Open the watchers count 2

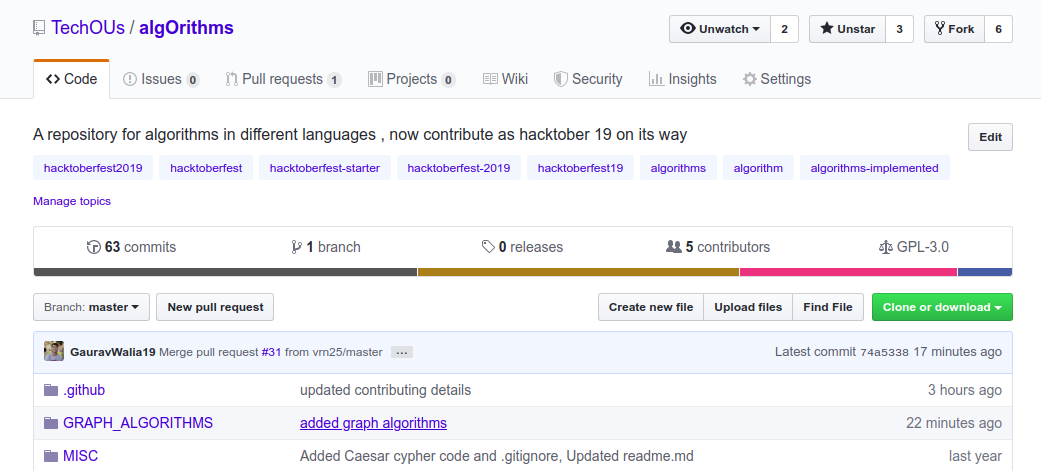(785, 29)
